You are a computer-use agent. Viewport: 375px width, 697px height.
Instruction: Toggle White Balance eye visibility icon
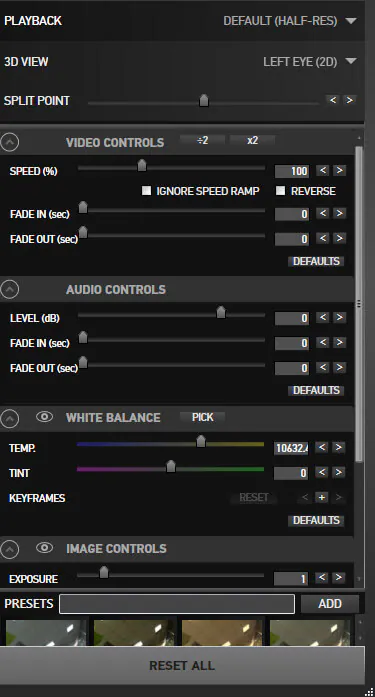44,417
